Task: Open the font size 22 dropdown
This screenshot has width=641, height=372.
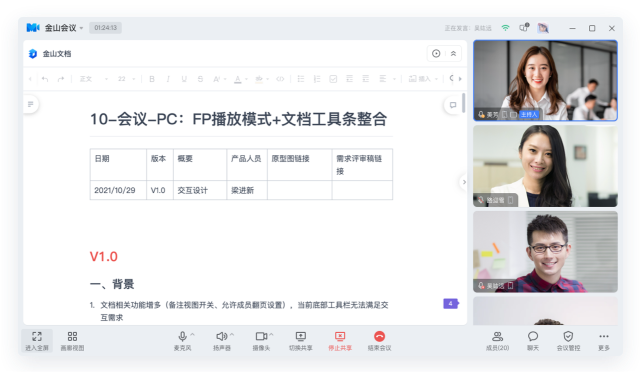Action: (126, 79)
